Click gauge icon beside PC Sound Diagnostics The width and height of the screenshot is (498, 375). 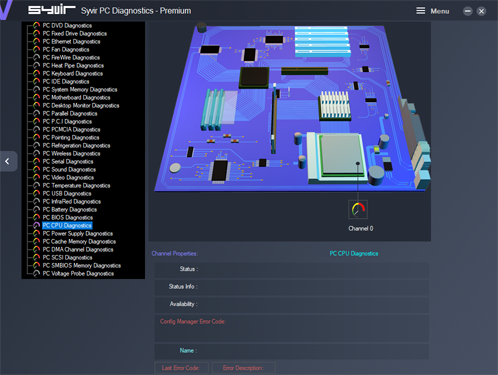click(36, 169)
